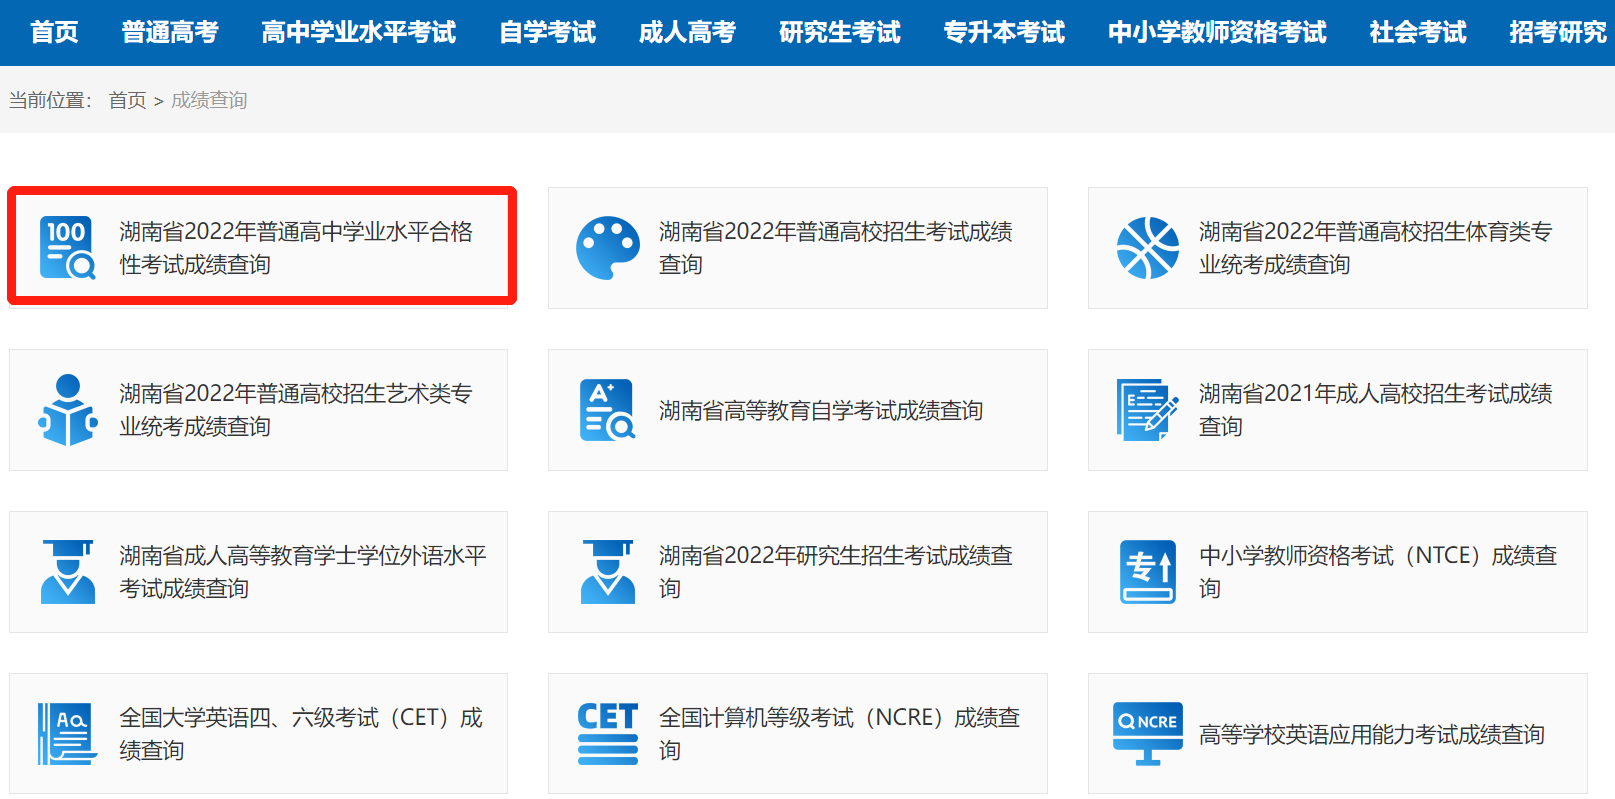Click the 专 icon for 教师资格考试
The width and height of the screenshot is (1615, 799).
(x=1147, y=571)
